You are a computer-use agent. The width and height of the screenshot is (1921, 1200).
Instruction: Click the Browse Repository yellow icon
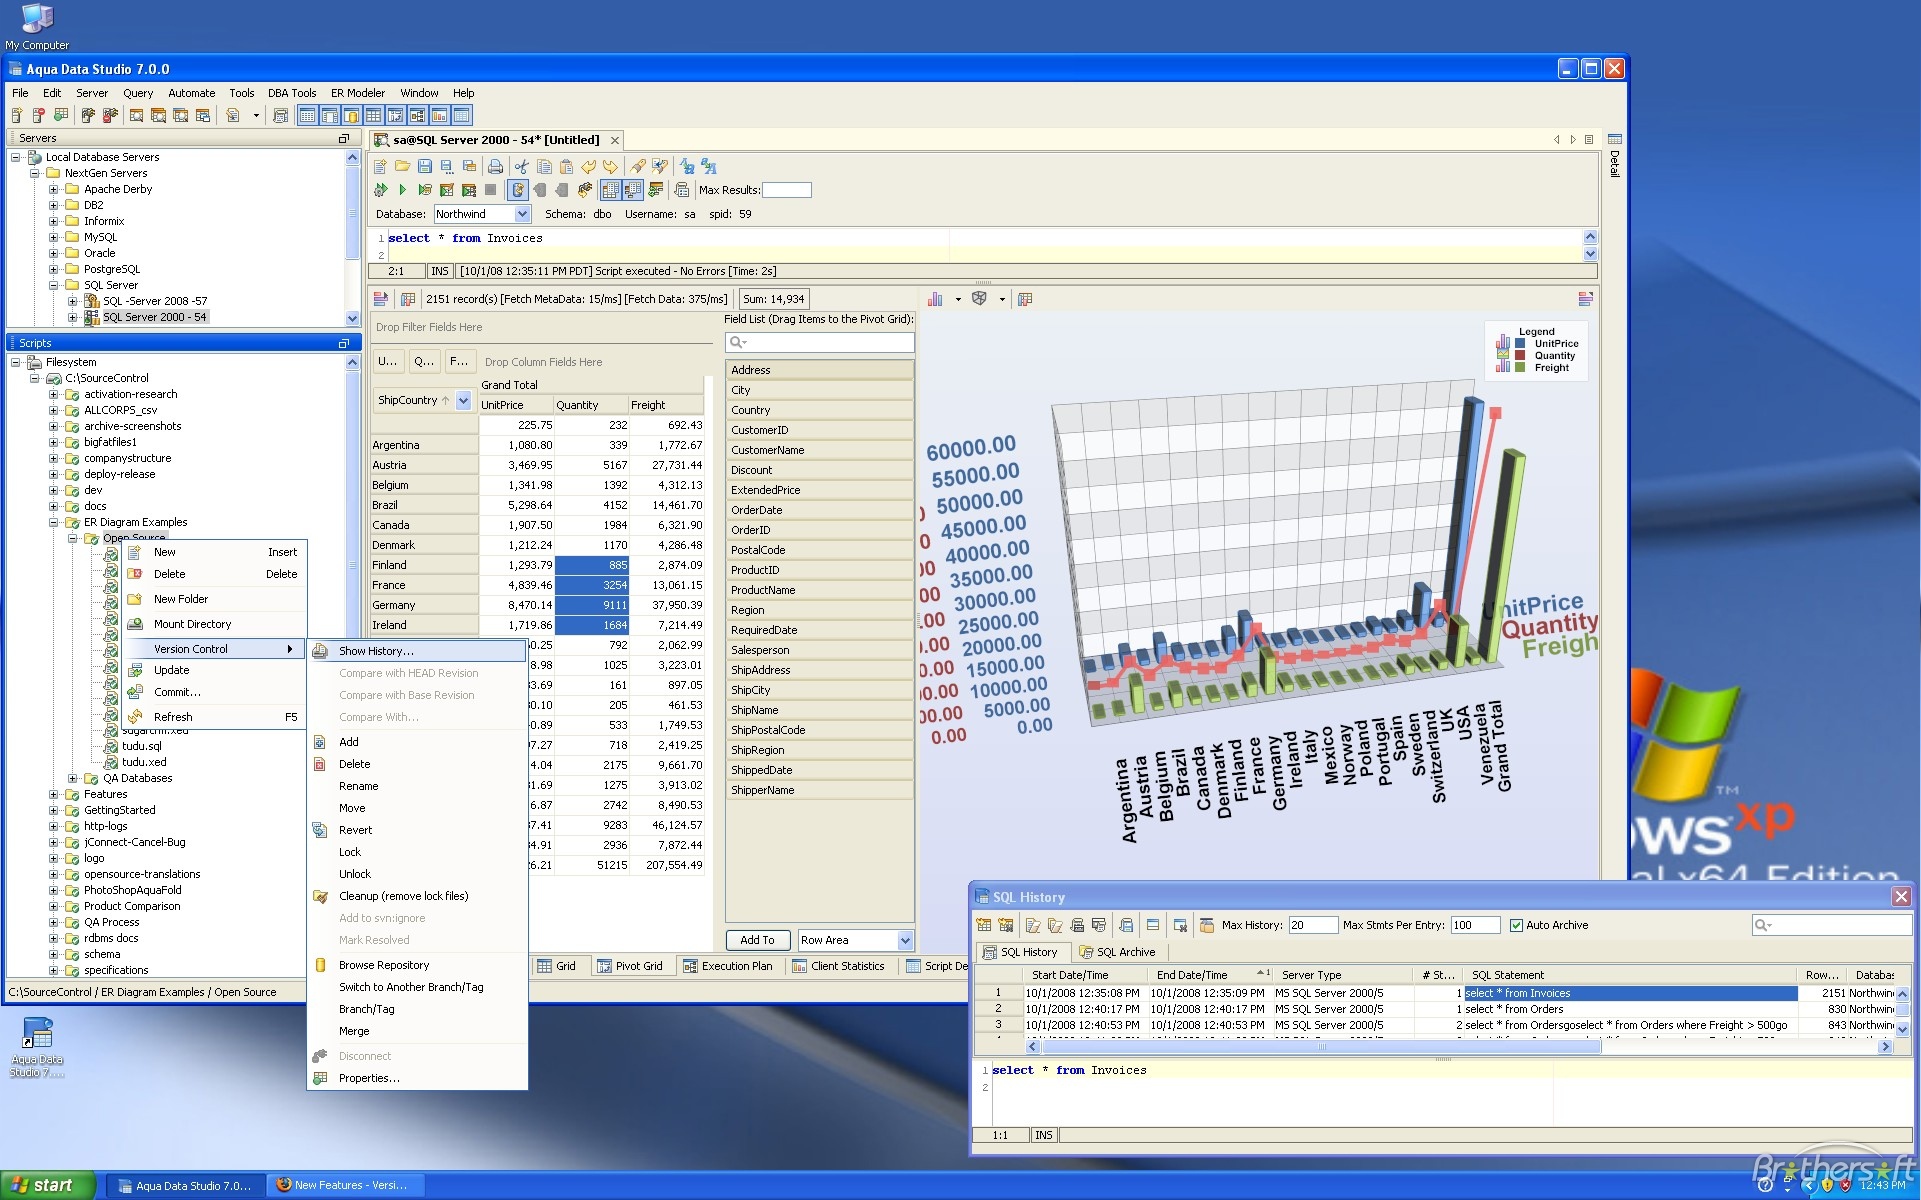click(x=320, y=965)
